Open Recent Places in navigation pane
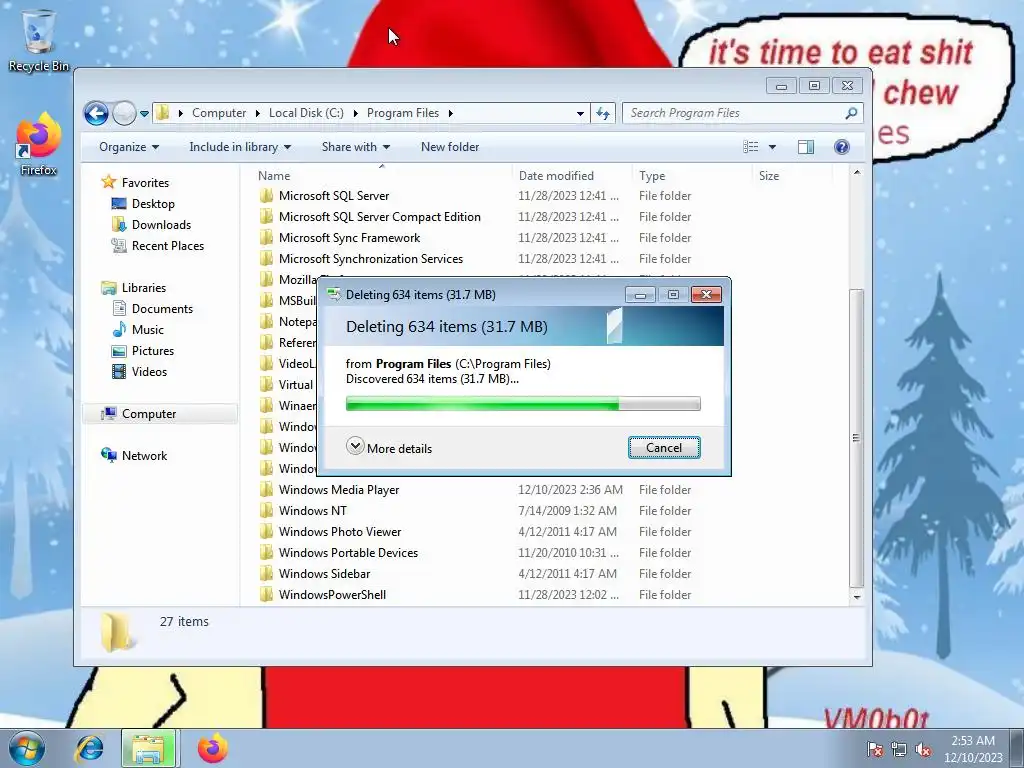 (168, 246)
